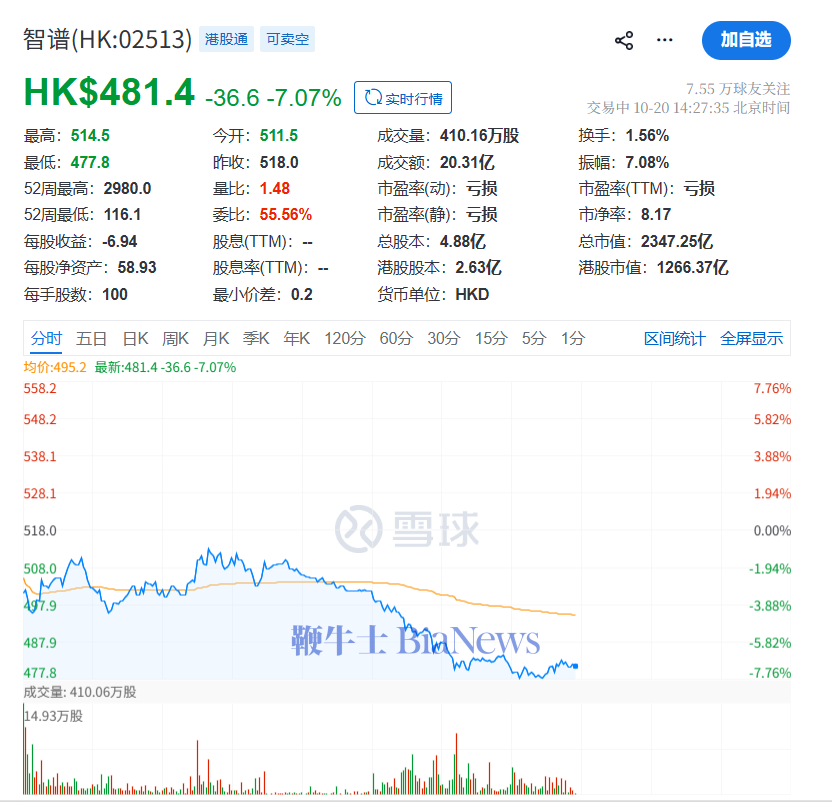
Task: Click the 委比 value 55.56%
Action: point(285,215)
